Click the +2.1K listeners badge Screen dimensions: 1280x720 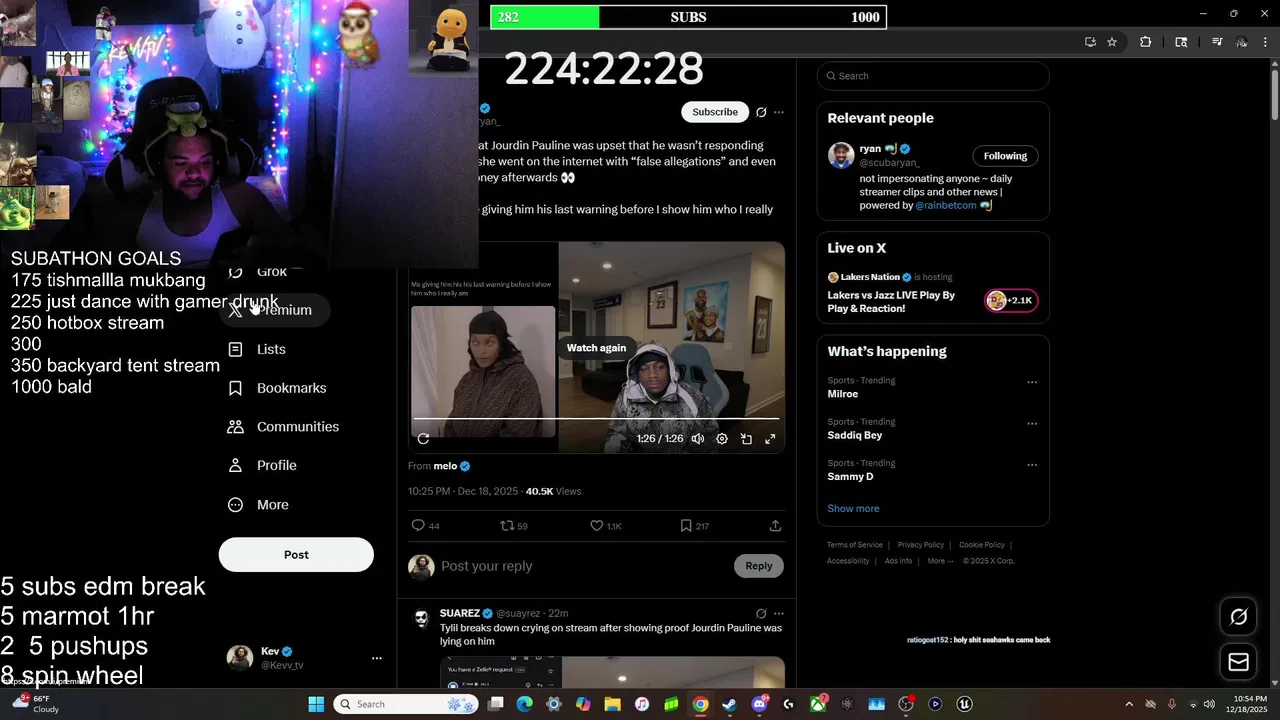[x=1011, y=301]
